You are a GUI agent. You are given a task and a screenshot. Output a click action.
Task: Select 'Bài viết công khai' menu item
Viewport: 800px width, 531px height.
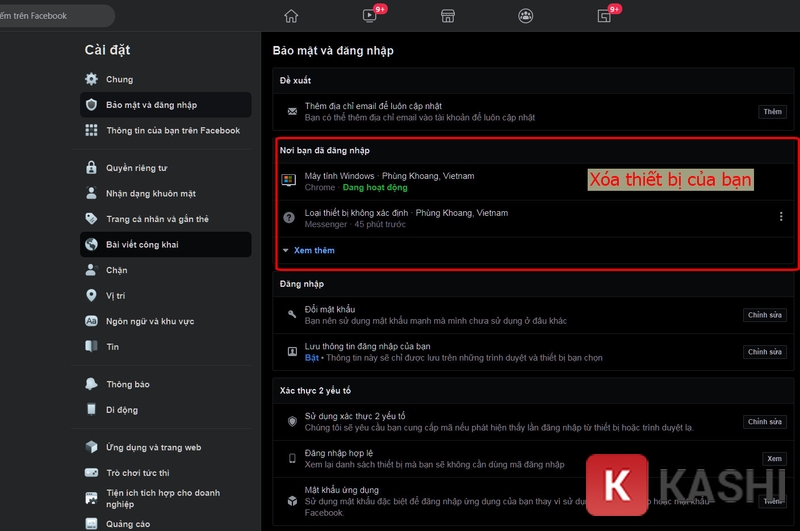143,244
